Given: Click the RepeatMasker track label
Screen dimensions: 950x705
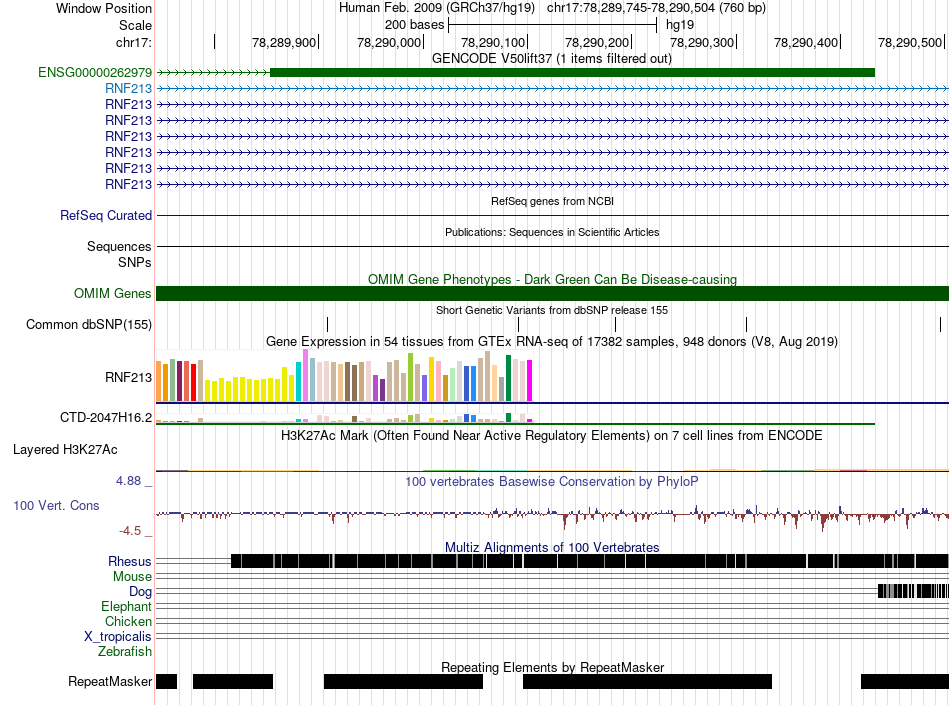Looking at the screenshot, I should pyautogui.click(x=110, y=682).
